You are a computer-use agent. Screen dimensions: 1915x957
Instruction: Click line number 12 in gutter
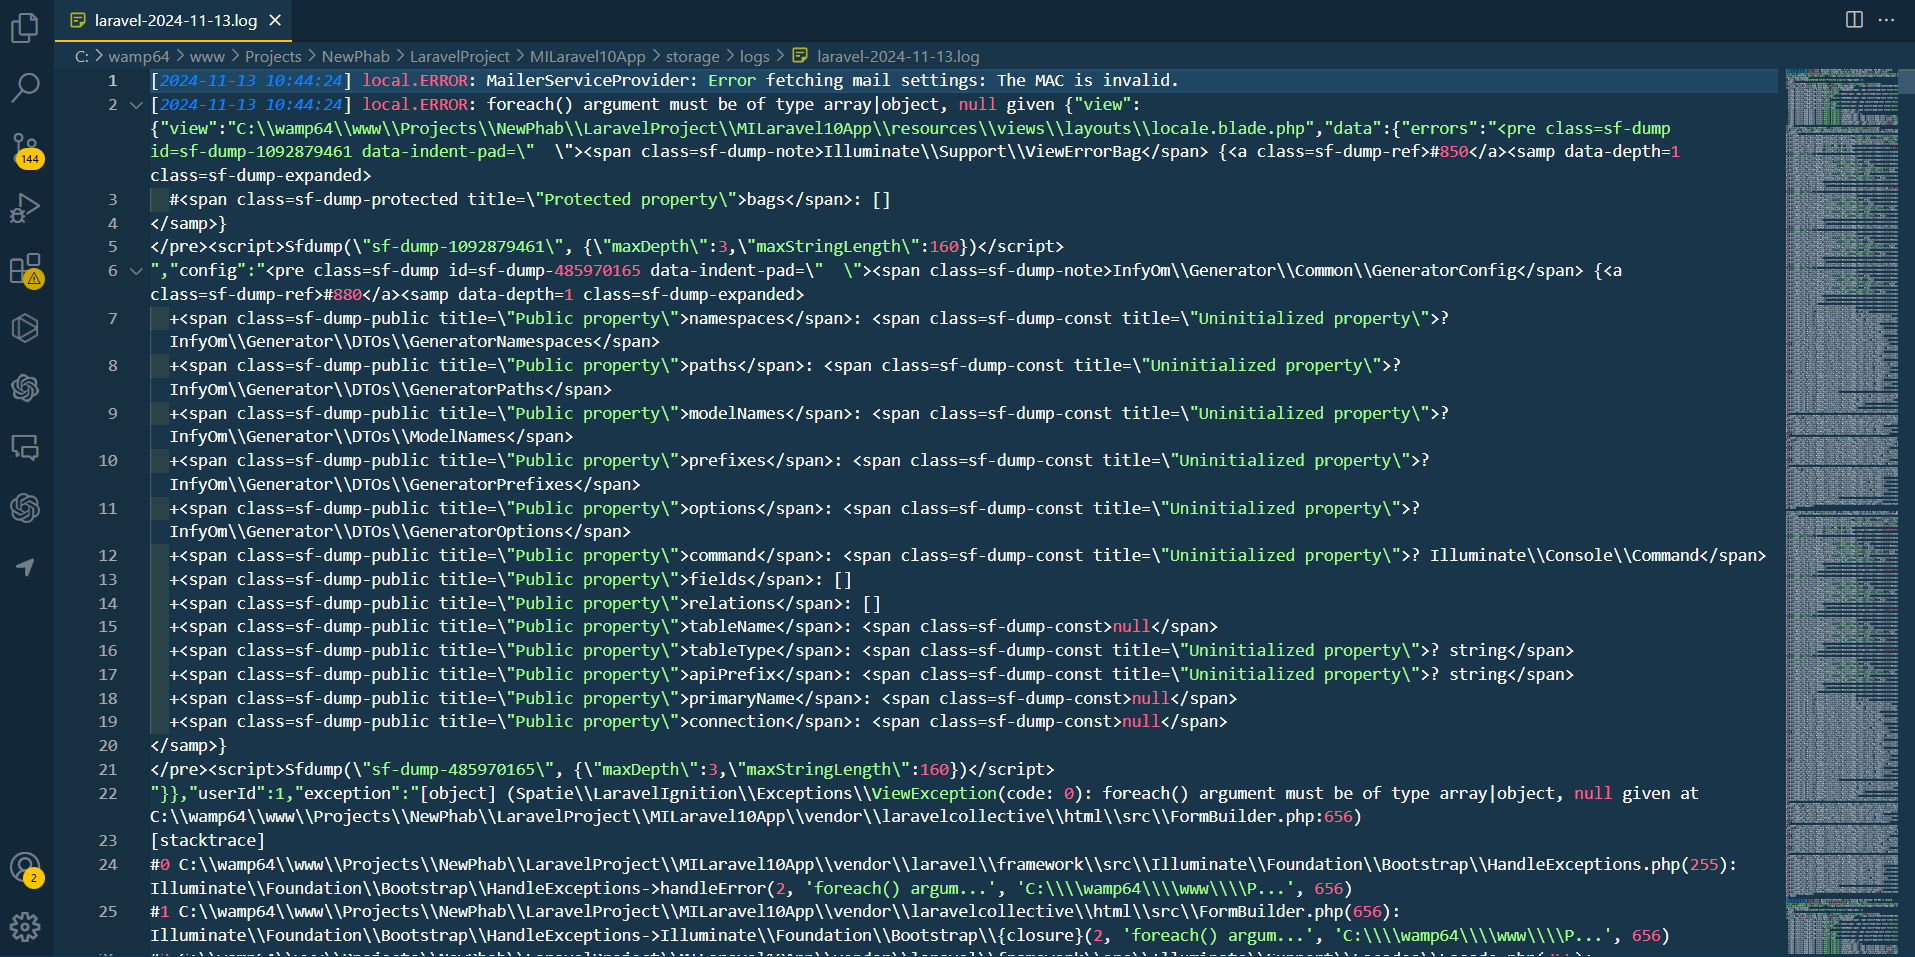(x=108, y=556)
